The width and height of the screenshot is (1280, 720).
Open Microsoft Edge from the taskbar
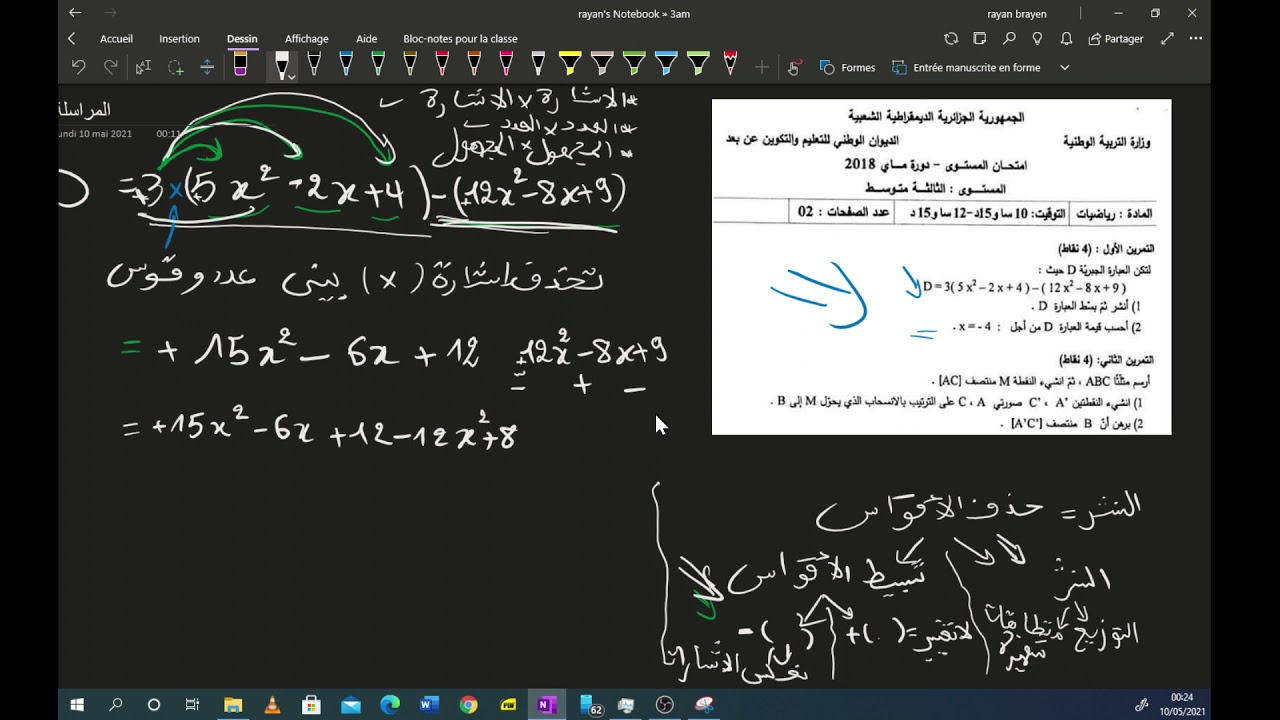[x=390, y=705]
